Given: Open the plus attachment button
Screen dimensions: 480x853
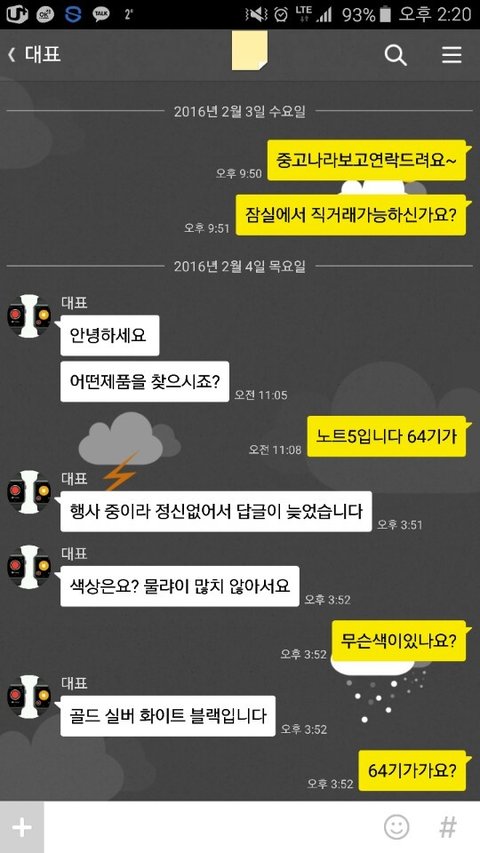Looking at the screenshot, I should (x=22, y=827).
